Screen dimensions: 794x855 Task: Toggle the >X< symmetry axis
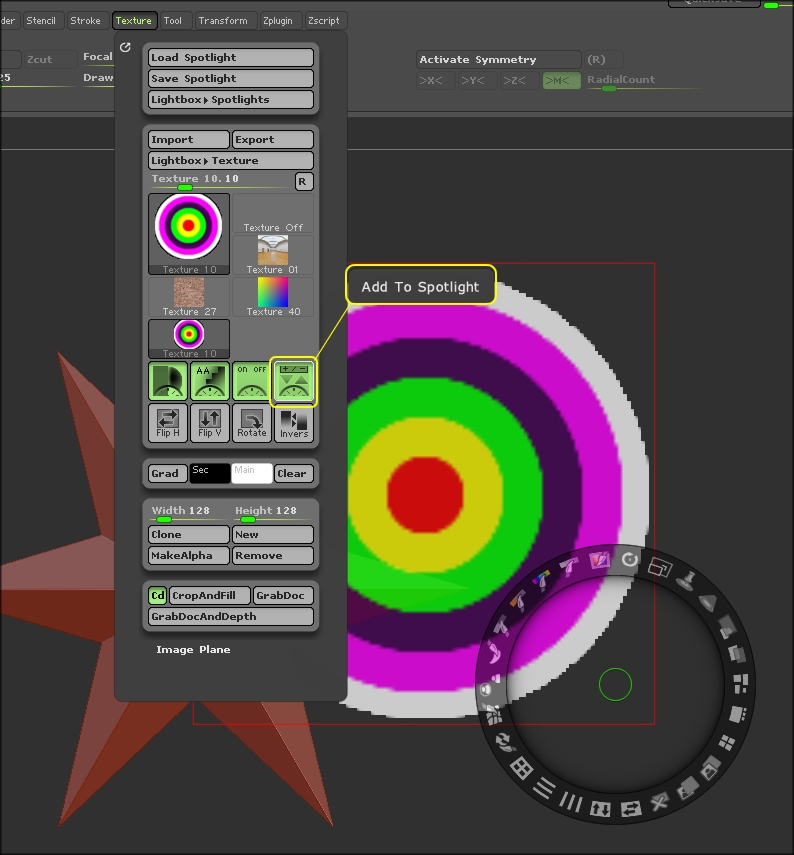tap(436, 81)
